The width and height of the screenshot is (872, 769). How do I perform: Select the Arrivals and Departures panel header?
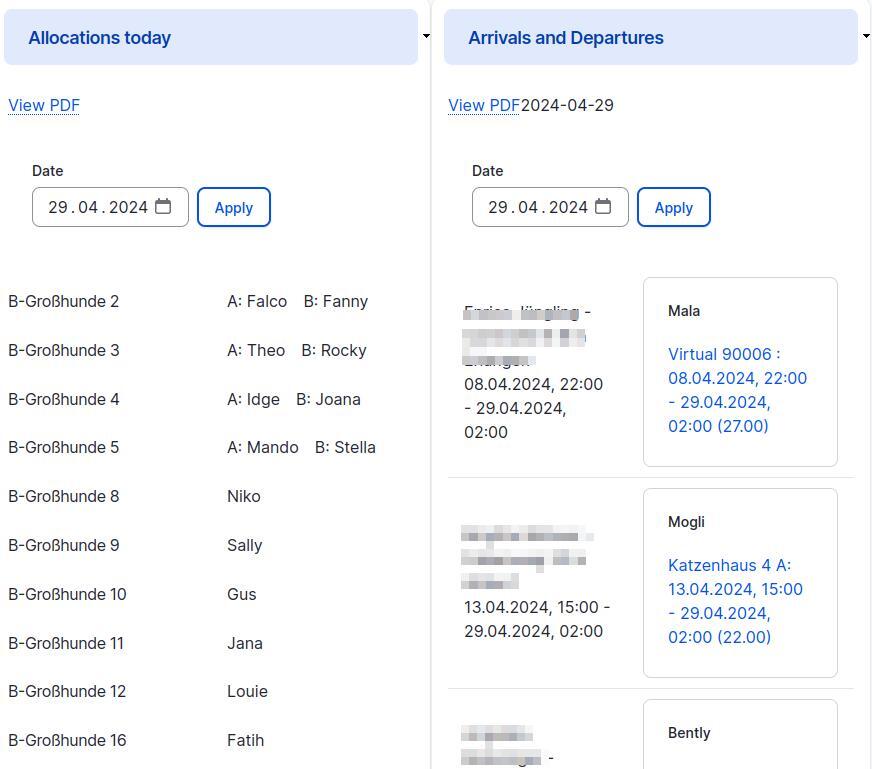[x=565, y=37]
